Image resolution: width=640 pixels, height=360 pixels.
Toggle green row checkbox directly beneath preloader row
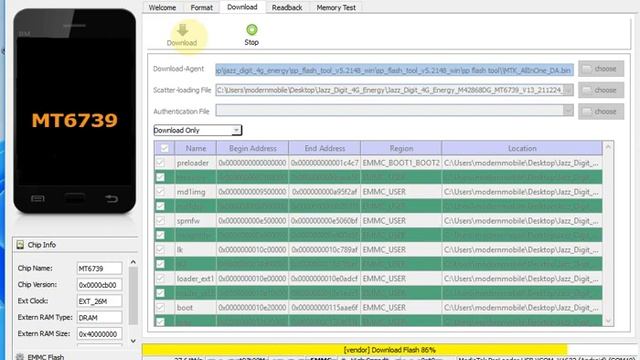click(160, 177)
